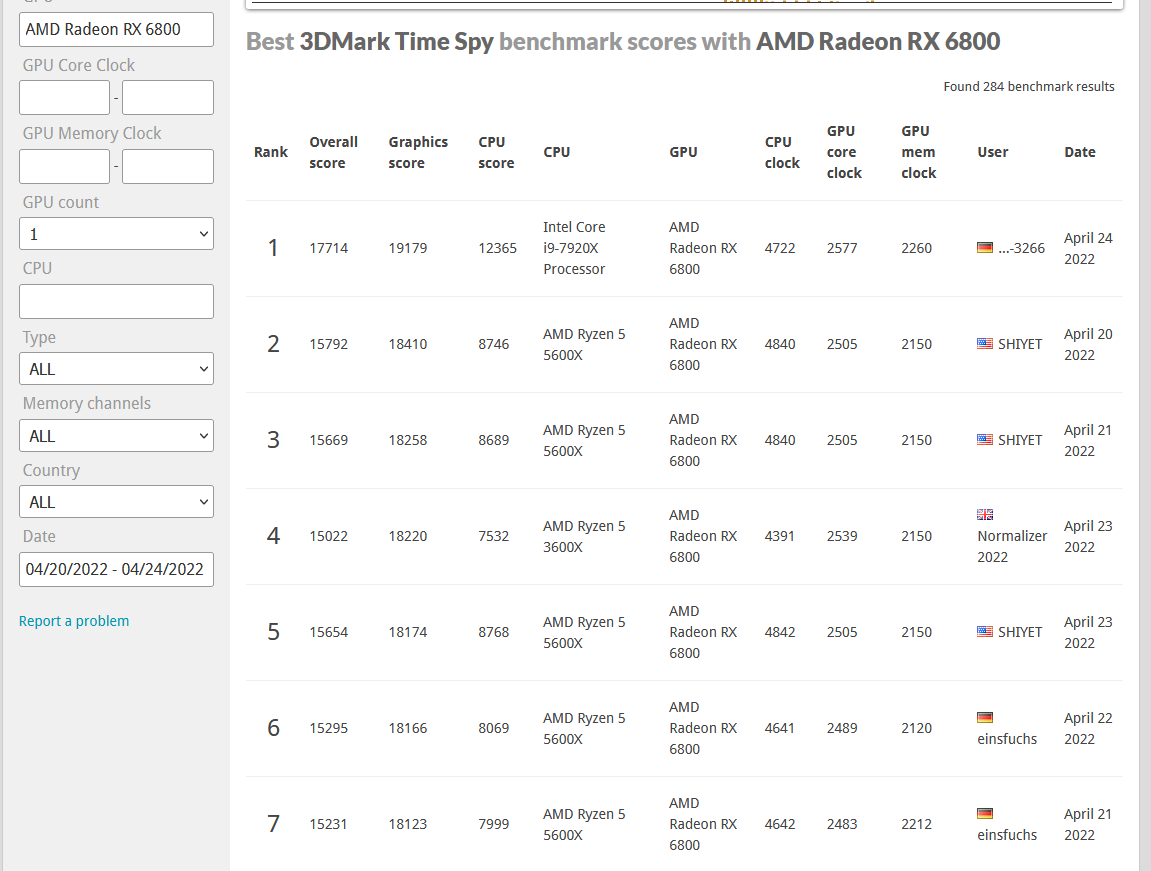Click CPU score 12365
The image size is (1151, 871).
click(x=497, y=248)
